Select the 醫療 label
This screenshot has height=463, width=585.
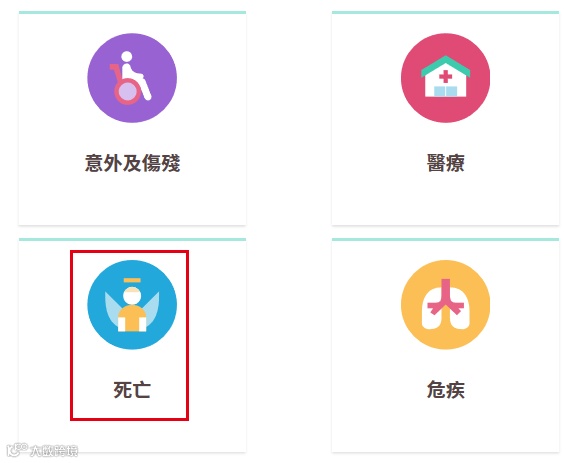pos(445,163)
